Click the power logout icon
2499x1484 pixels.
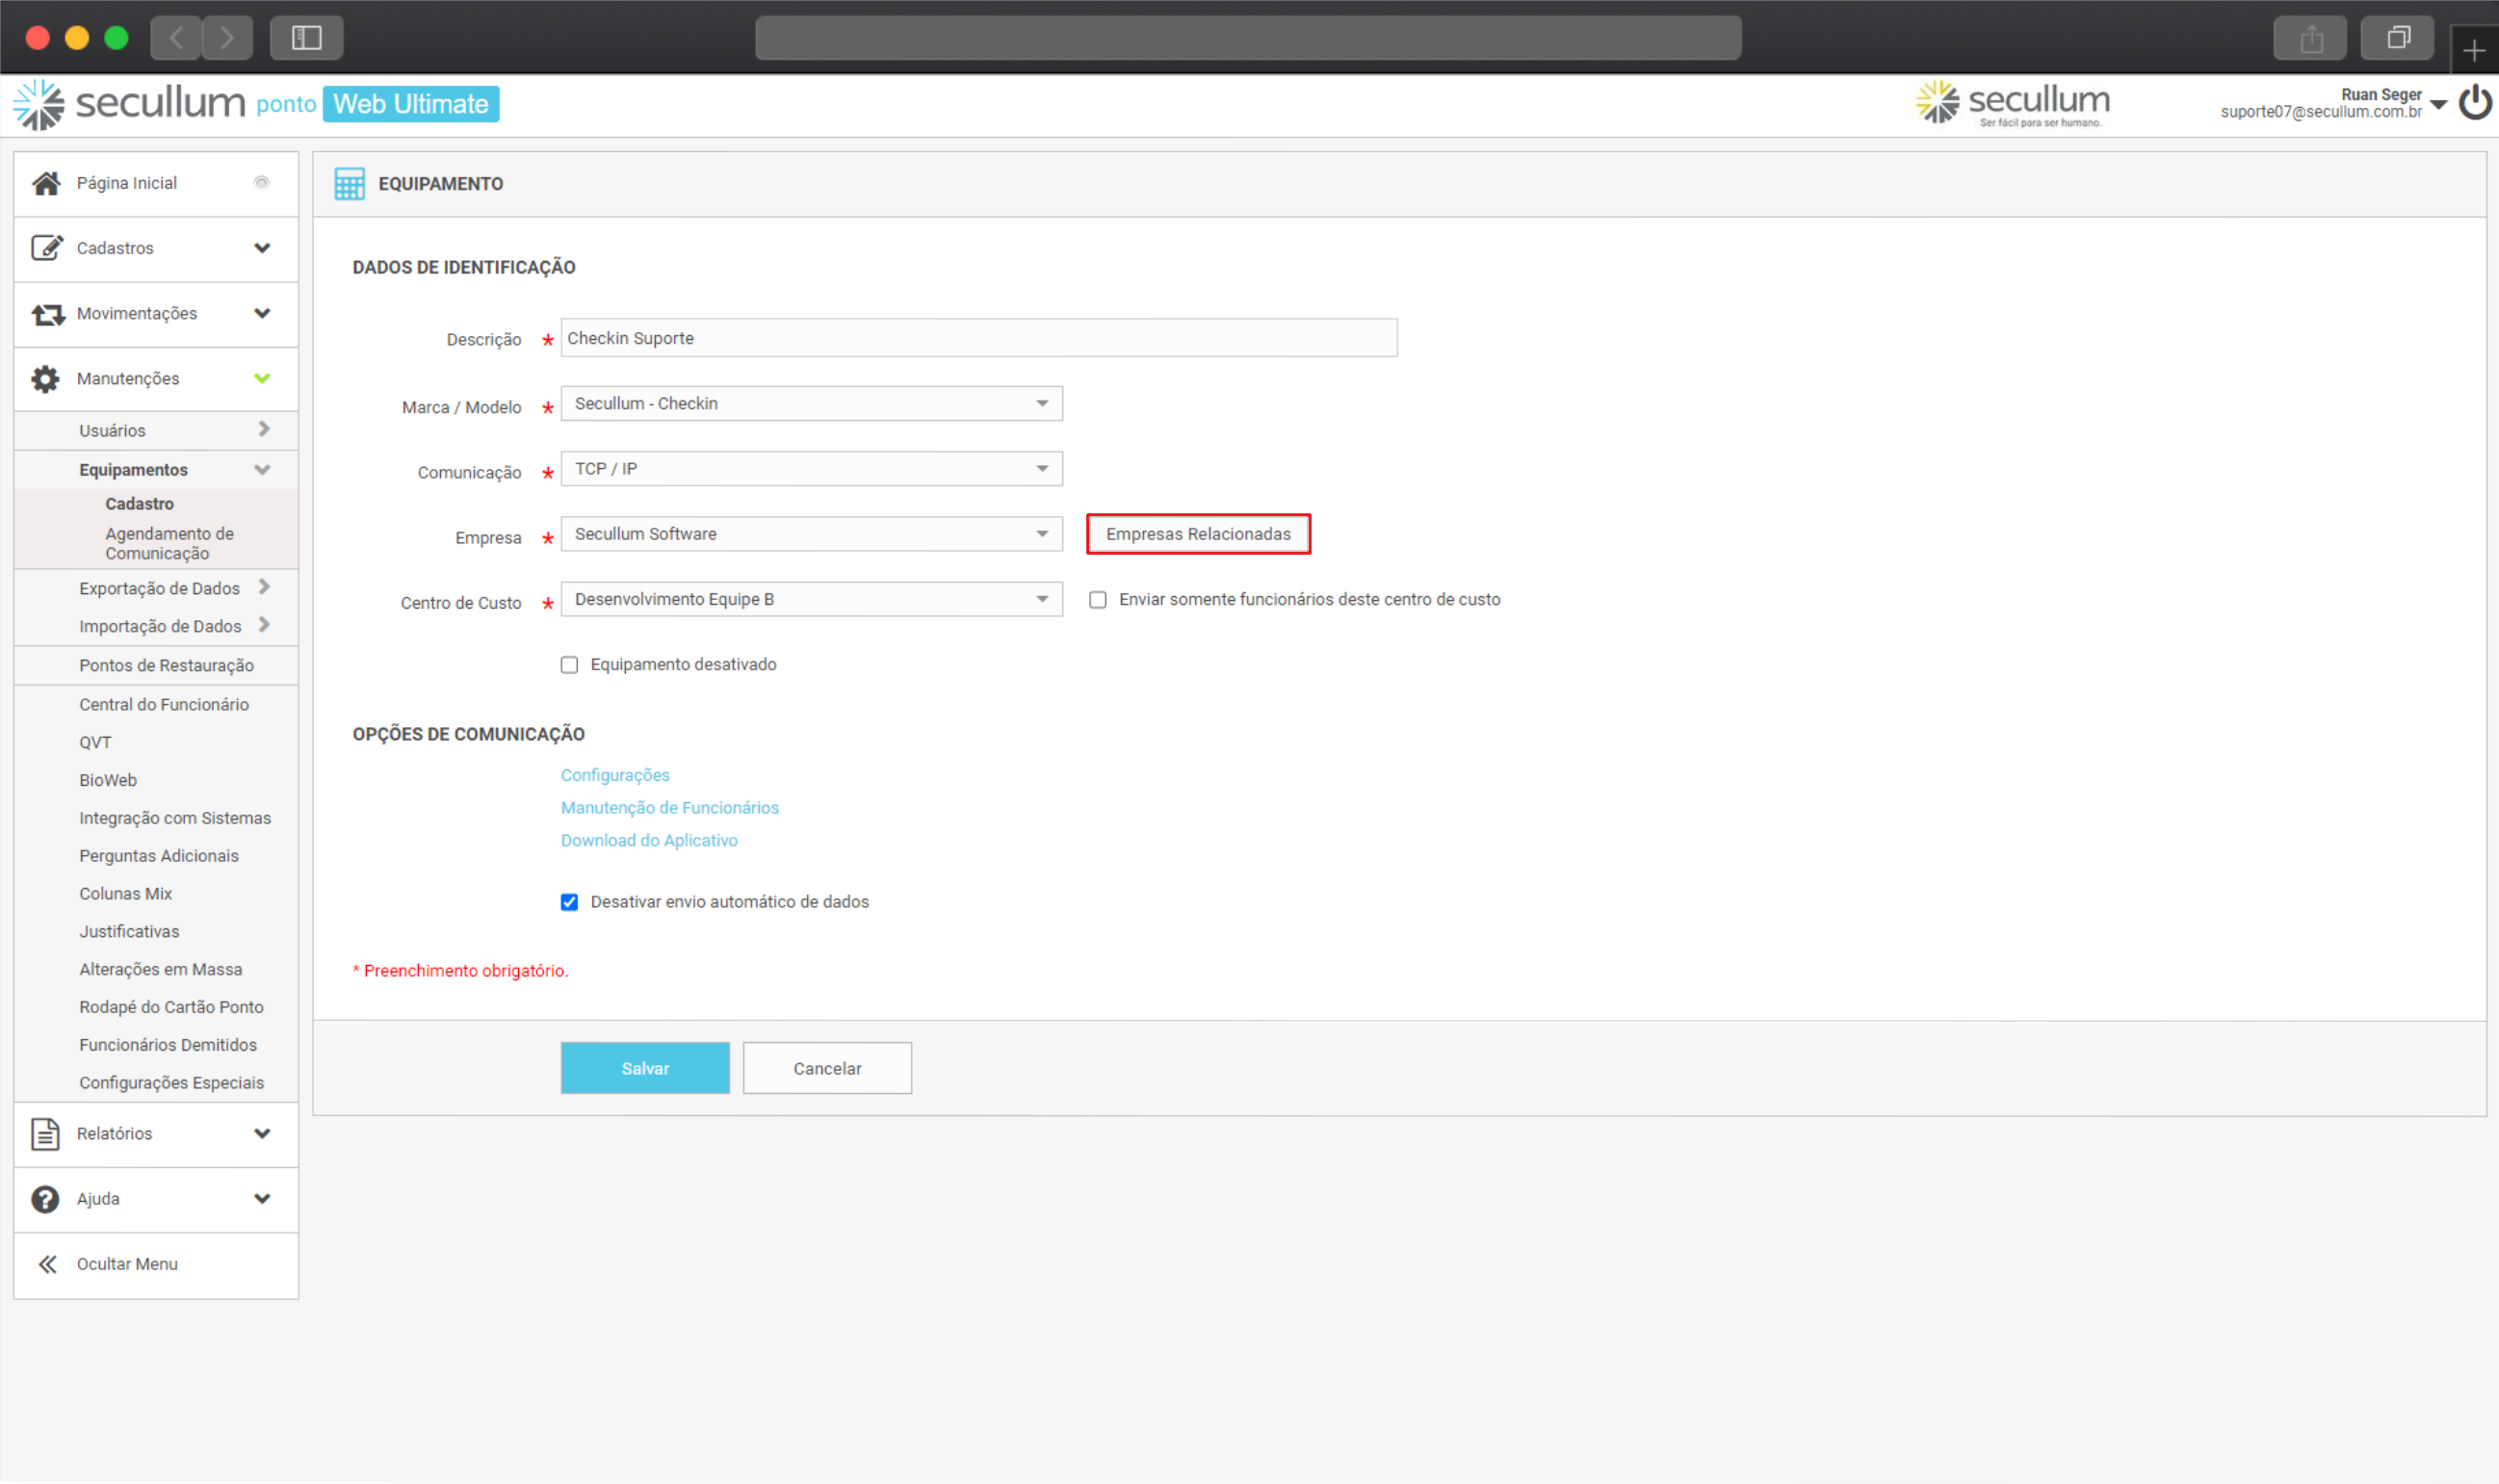(2476, 102)
